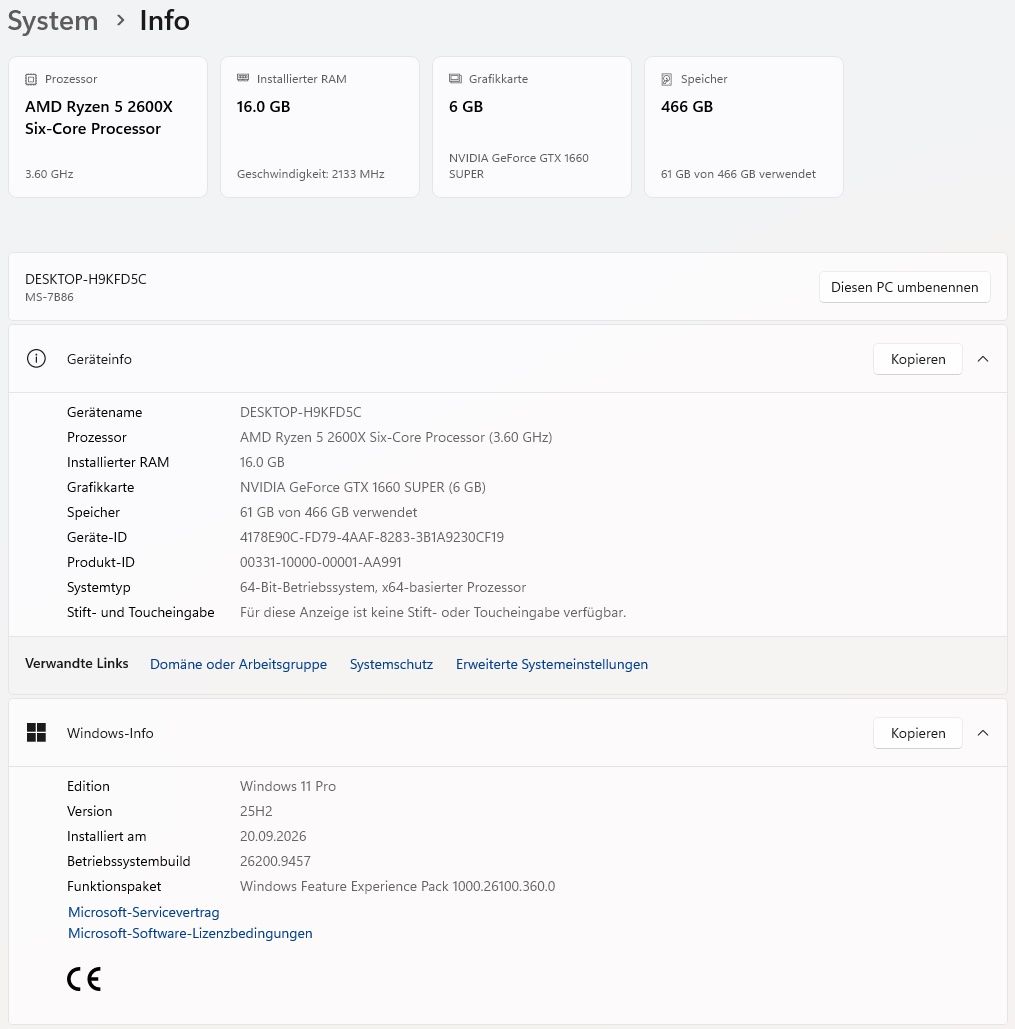This screenshot has height=1029, width=1015.
Task: Collapse the Geräteinfo section chevron
Action: [x=983, y=359]
